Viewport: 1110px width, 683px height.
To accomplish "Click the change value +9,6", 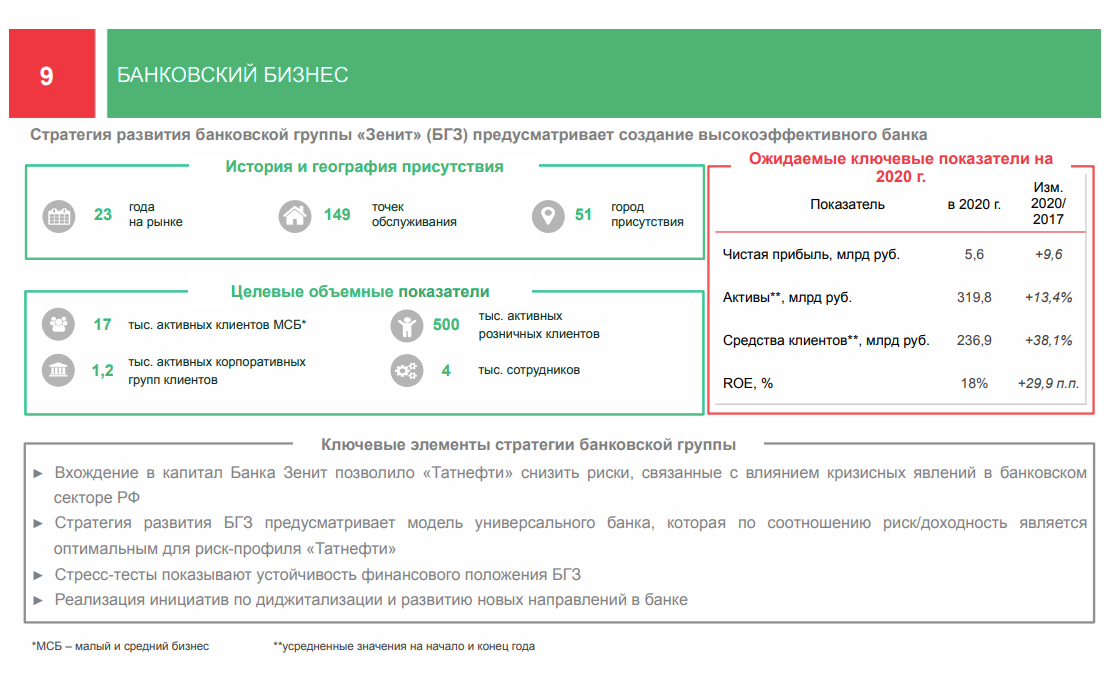I will (x=1048, y=254).
